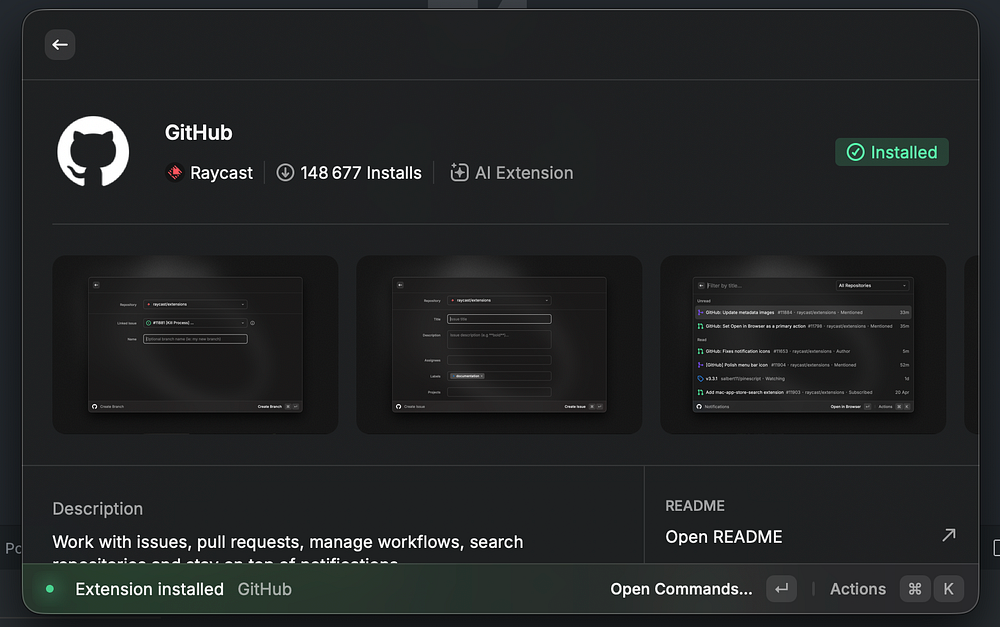Image resolution: width=1000 pixels, height=627 pixels.
Task: Click the GitHub Octocat logo
Action: (x=93, y=151)
